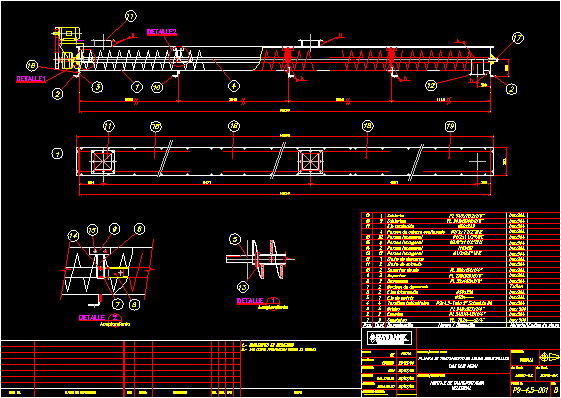Click balloon number 10 under the elevation view
This screenshot has height=398, width=561.
(157, 87)
